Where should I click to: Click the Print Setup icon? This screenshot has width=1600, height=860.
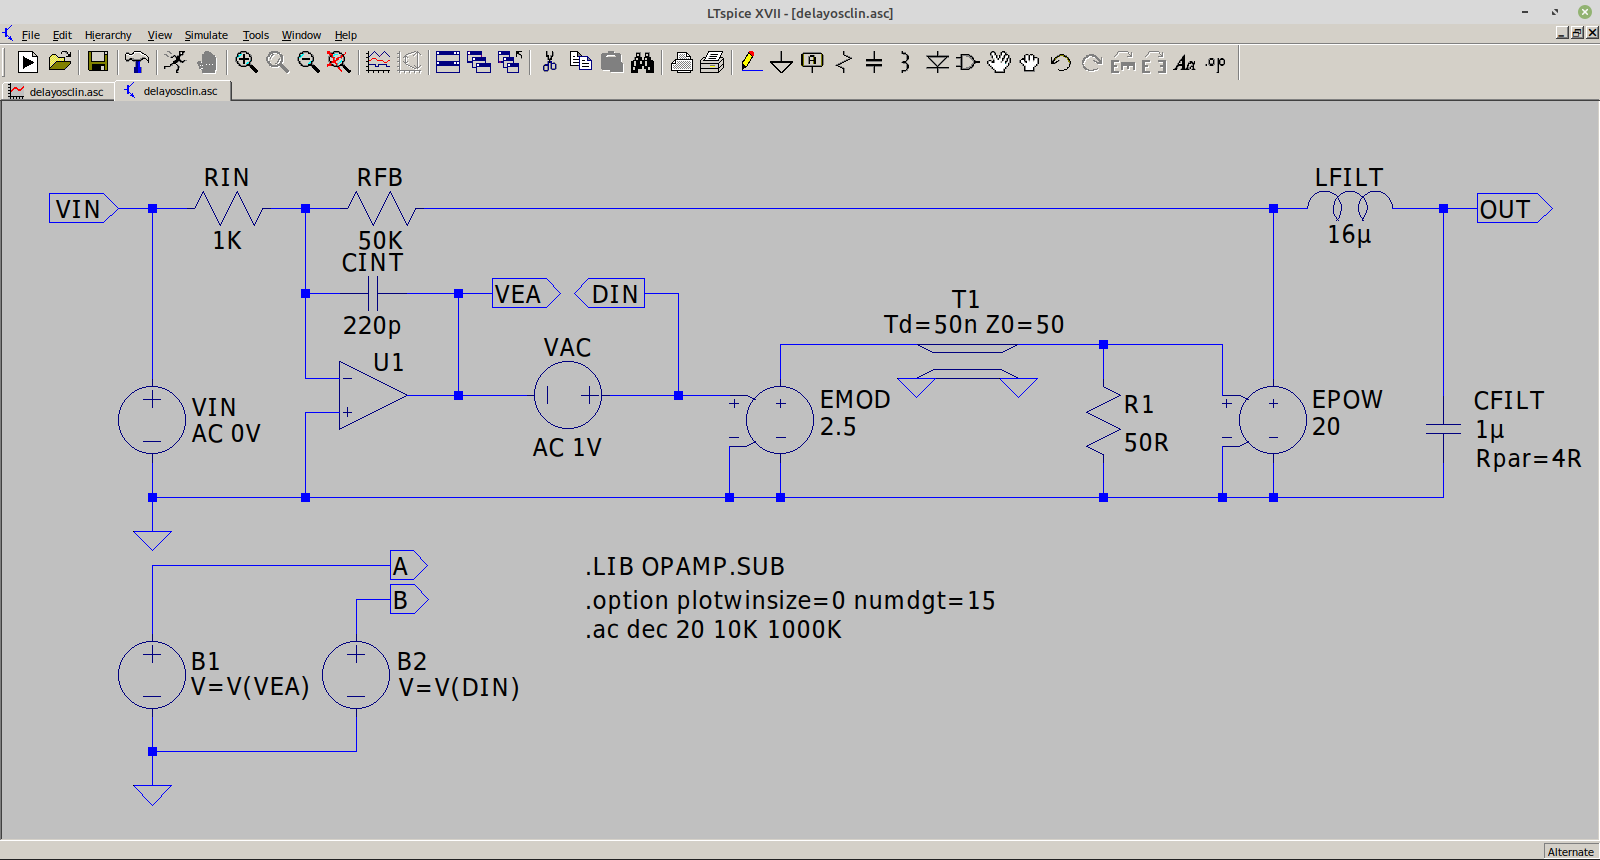pyautogui.click(x=712, y=62)
